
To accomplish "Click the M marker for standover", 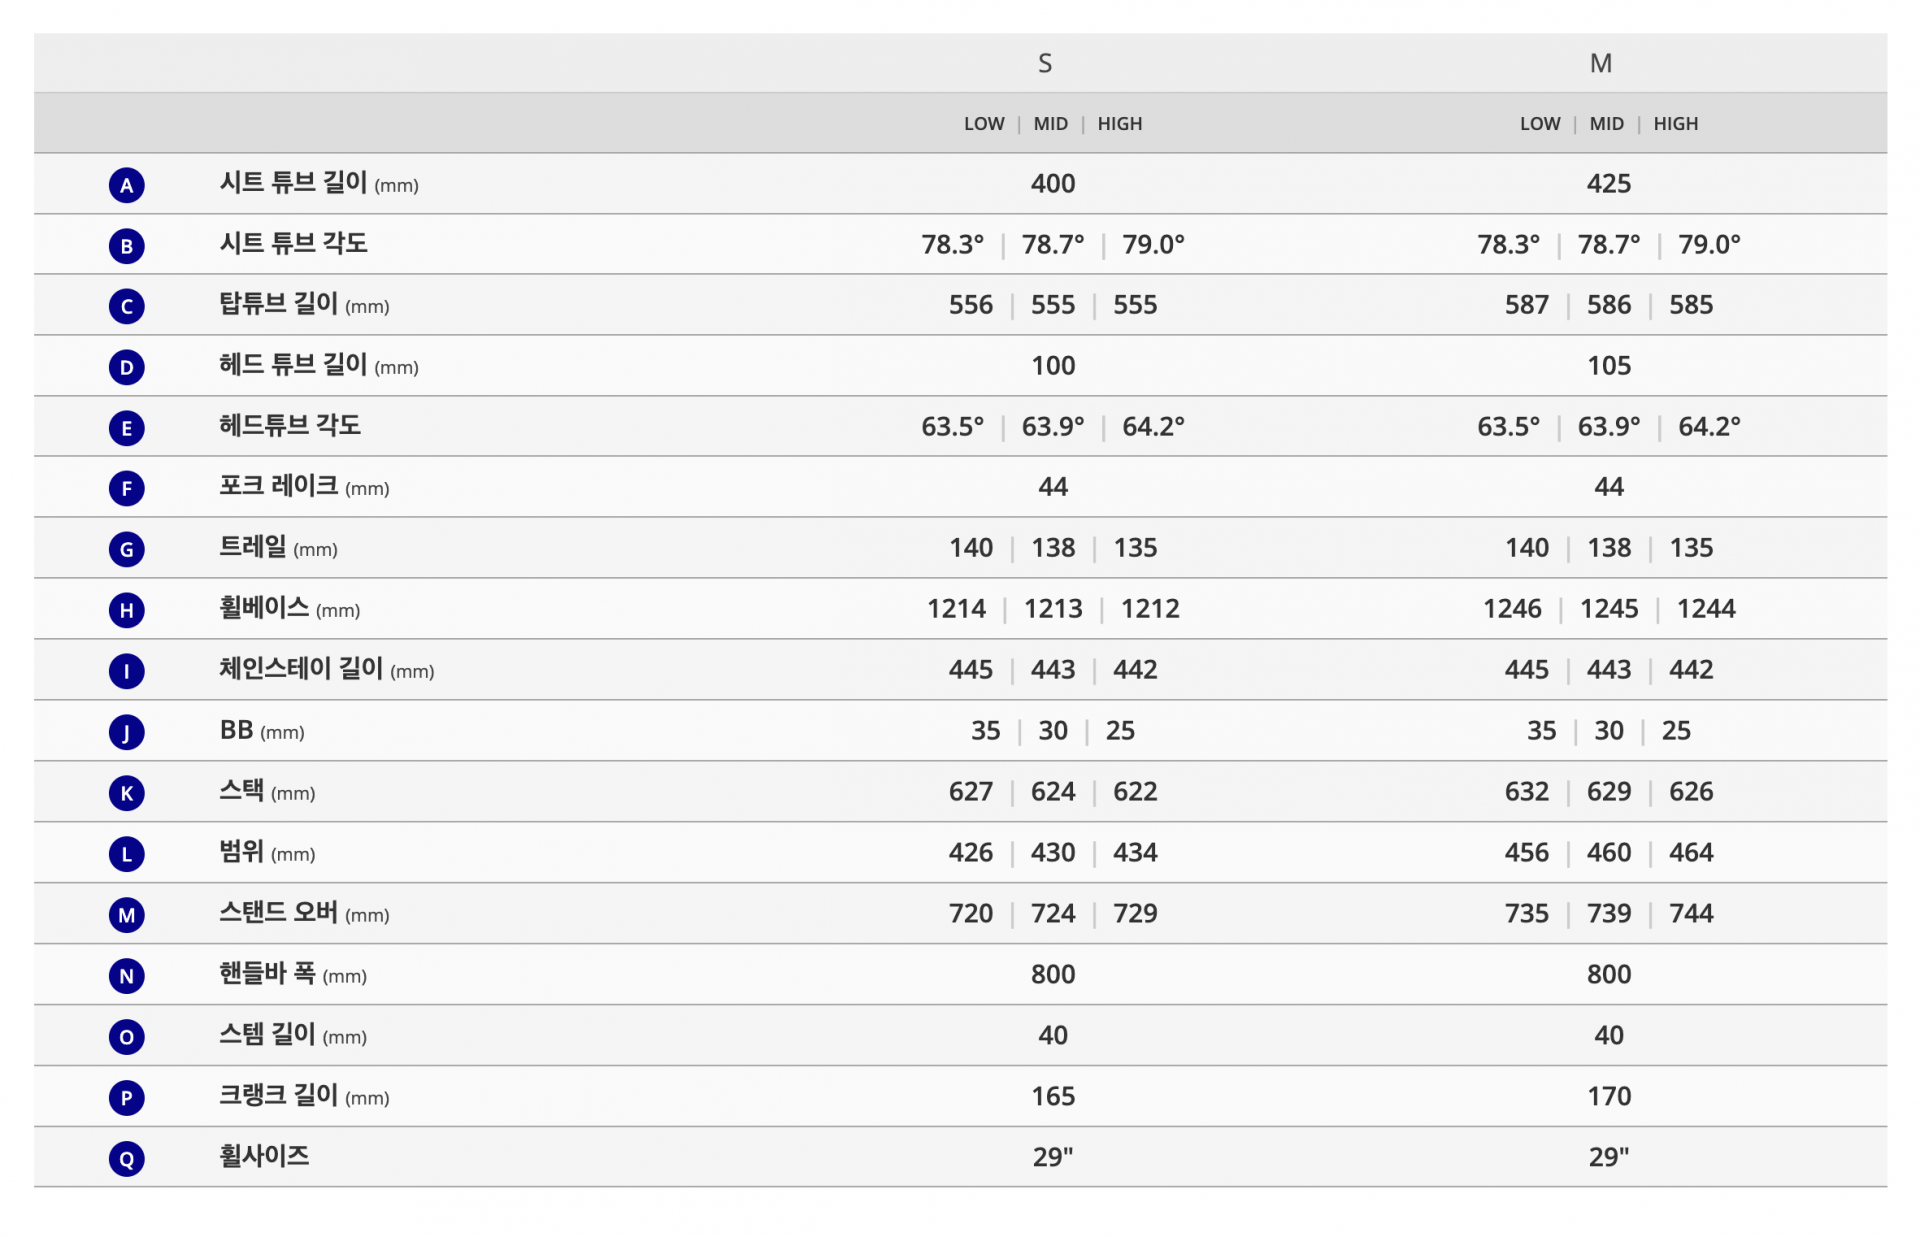I will [x=126, y=915].
